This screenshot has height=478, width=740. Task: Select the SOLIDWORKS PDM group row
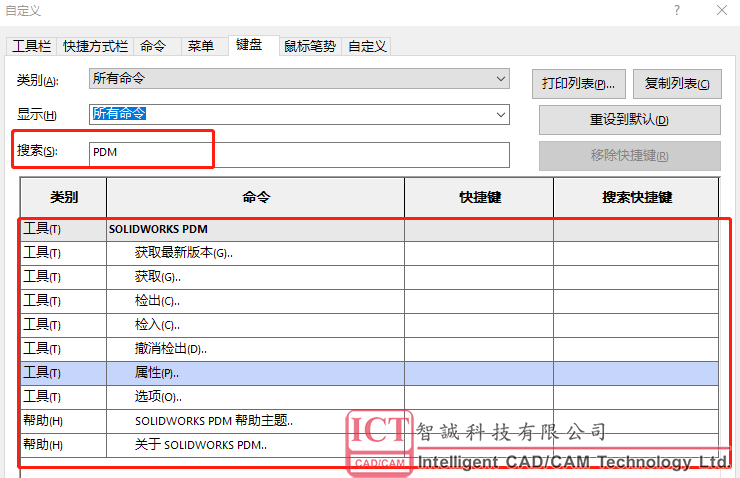click(x=370, y=229)
